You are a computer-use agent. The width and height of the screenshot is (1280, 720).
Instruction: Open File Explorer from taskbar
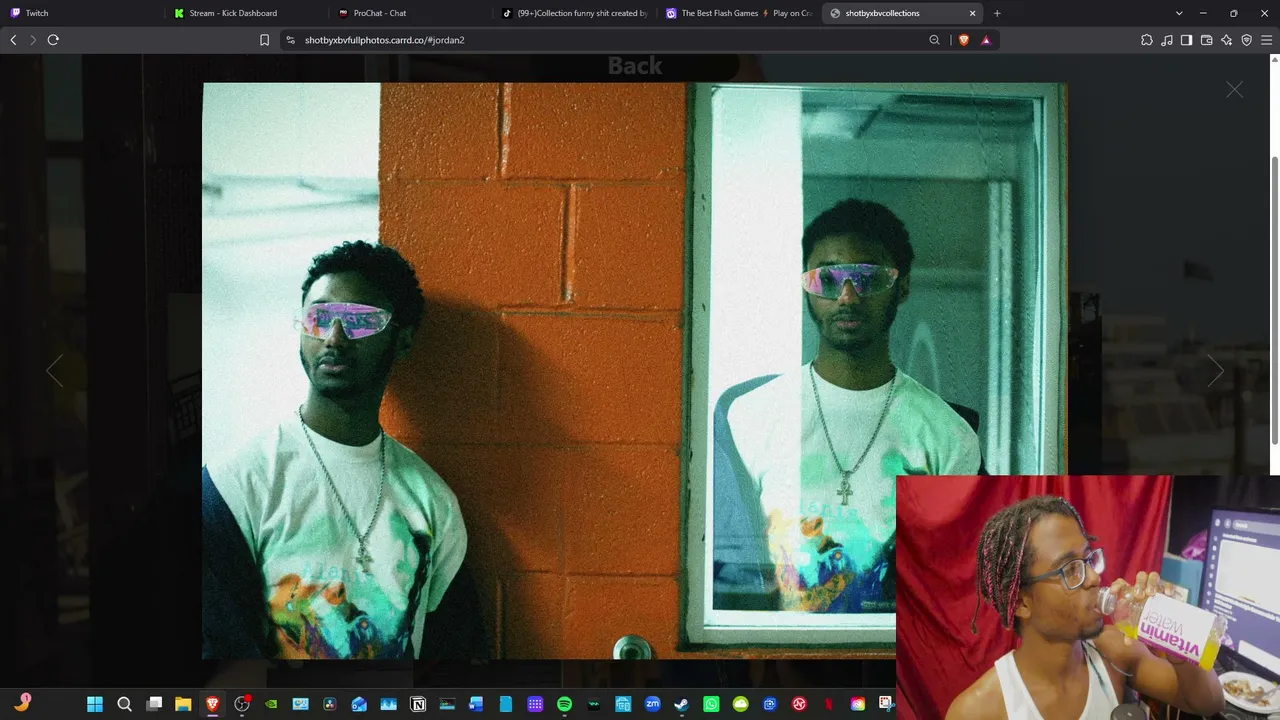[183, 704]
